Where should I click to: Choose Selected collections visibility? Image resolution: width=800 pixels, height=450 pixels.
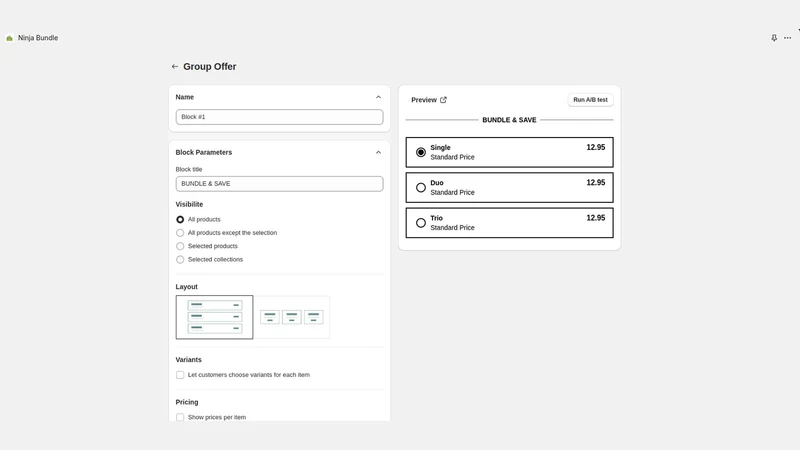tap(180, 259)
